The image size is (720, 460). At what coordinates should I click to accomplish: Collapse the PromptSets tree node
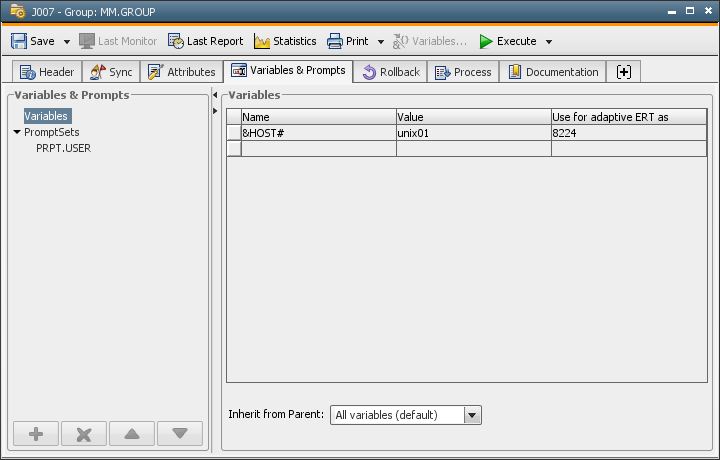(17, 132)
